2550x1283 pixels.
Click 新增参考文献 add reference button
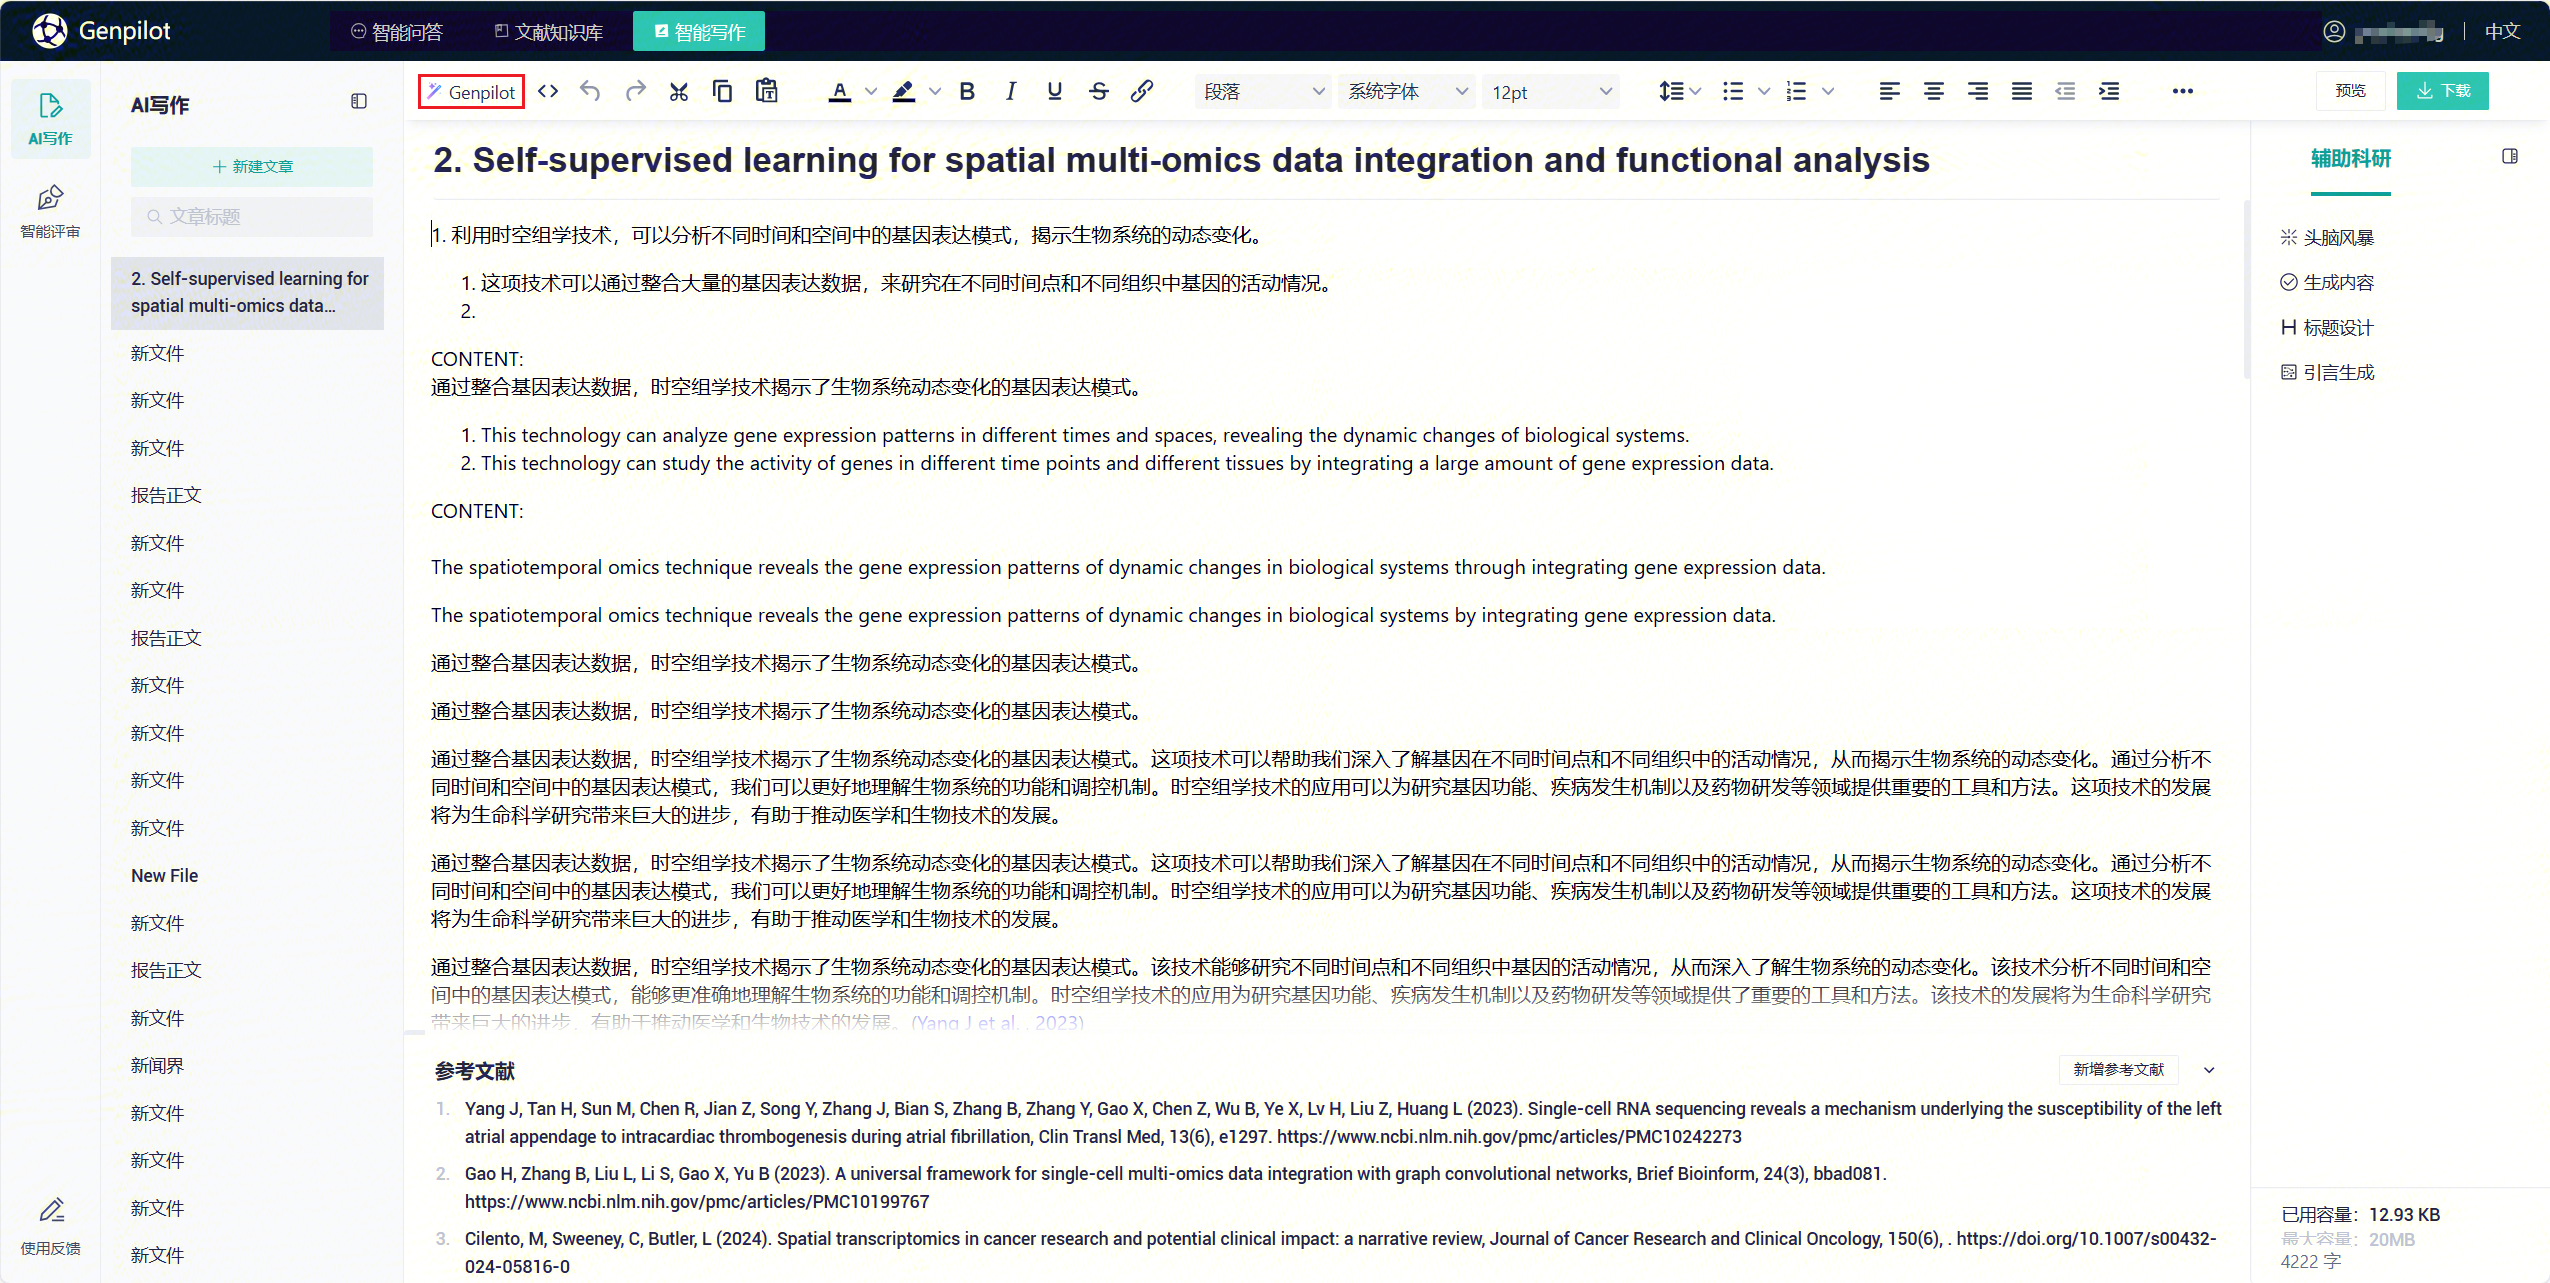[2119, 1070]
